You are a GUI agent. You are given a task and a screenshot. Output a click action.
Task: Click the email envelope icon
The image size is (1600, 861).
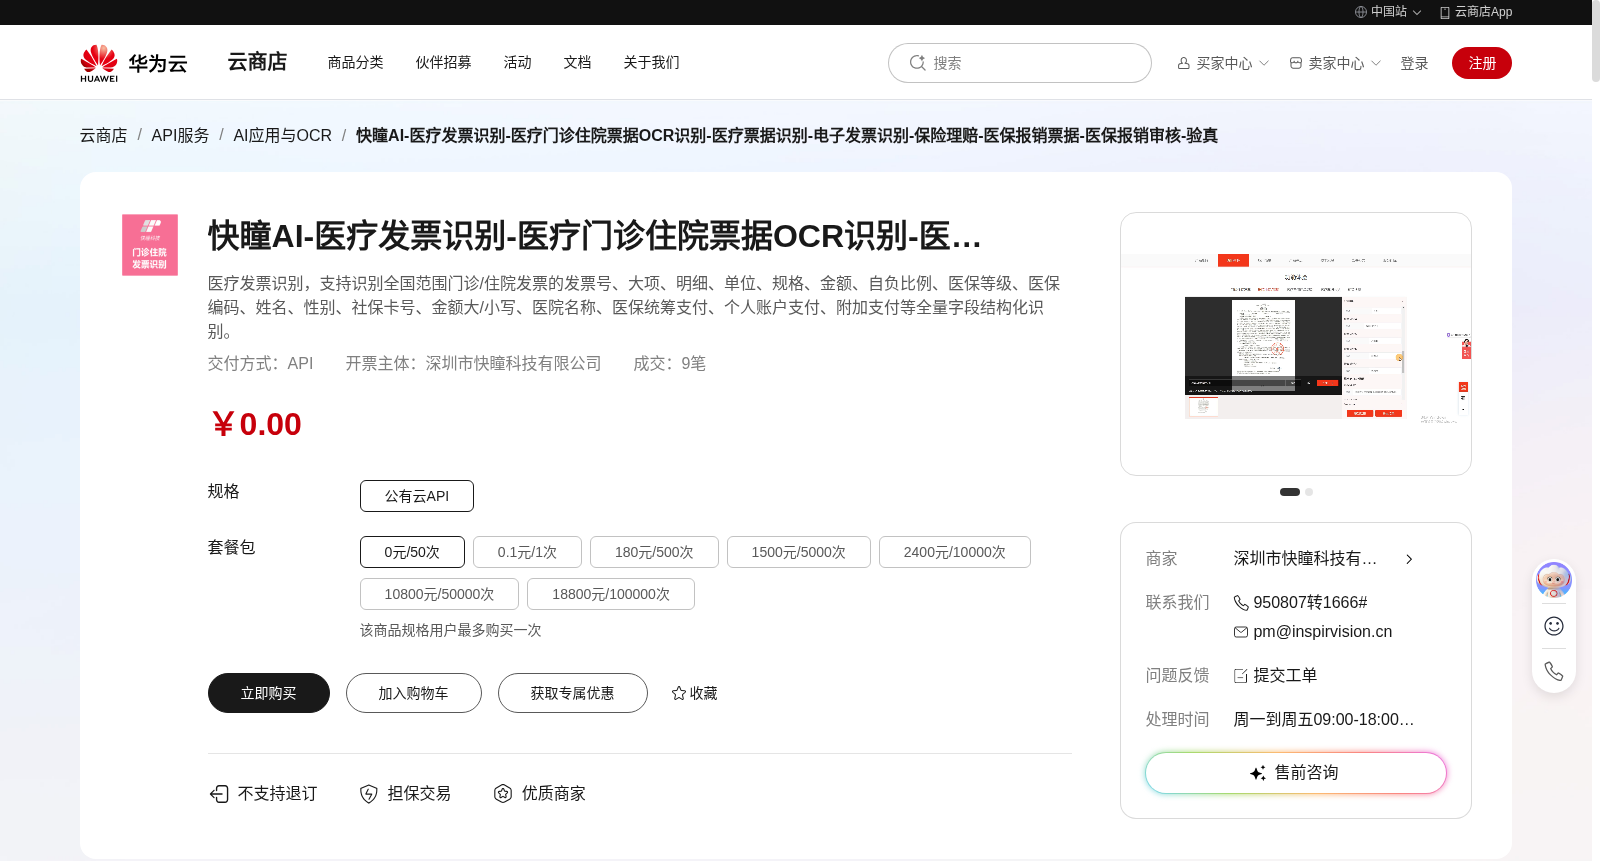click(x=1241, y=632)
